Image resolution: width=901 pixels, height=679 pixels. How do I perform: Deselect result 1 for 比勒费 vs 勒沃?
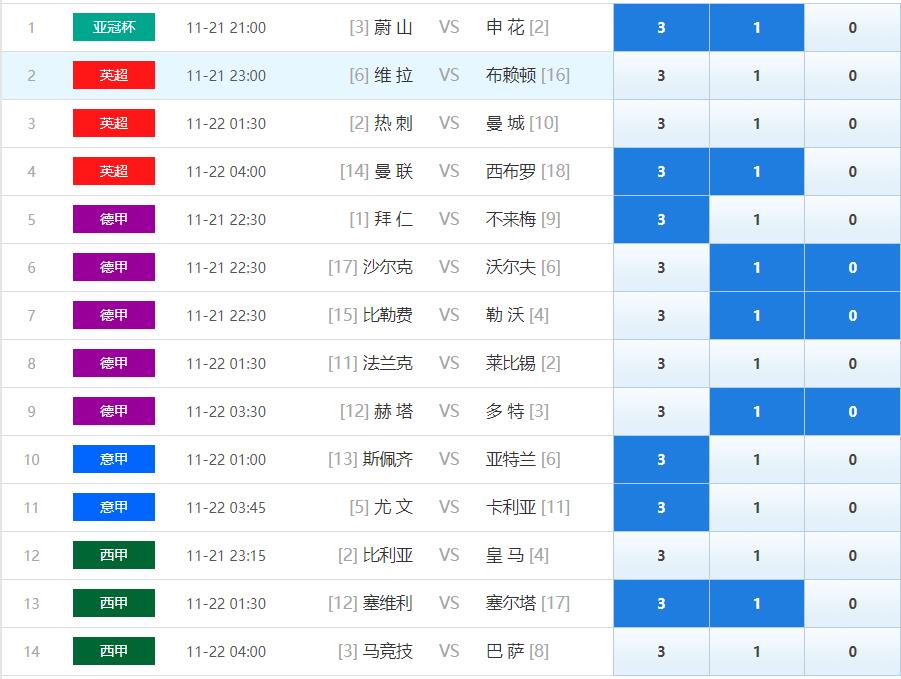[x=756, y=315]
